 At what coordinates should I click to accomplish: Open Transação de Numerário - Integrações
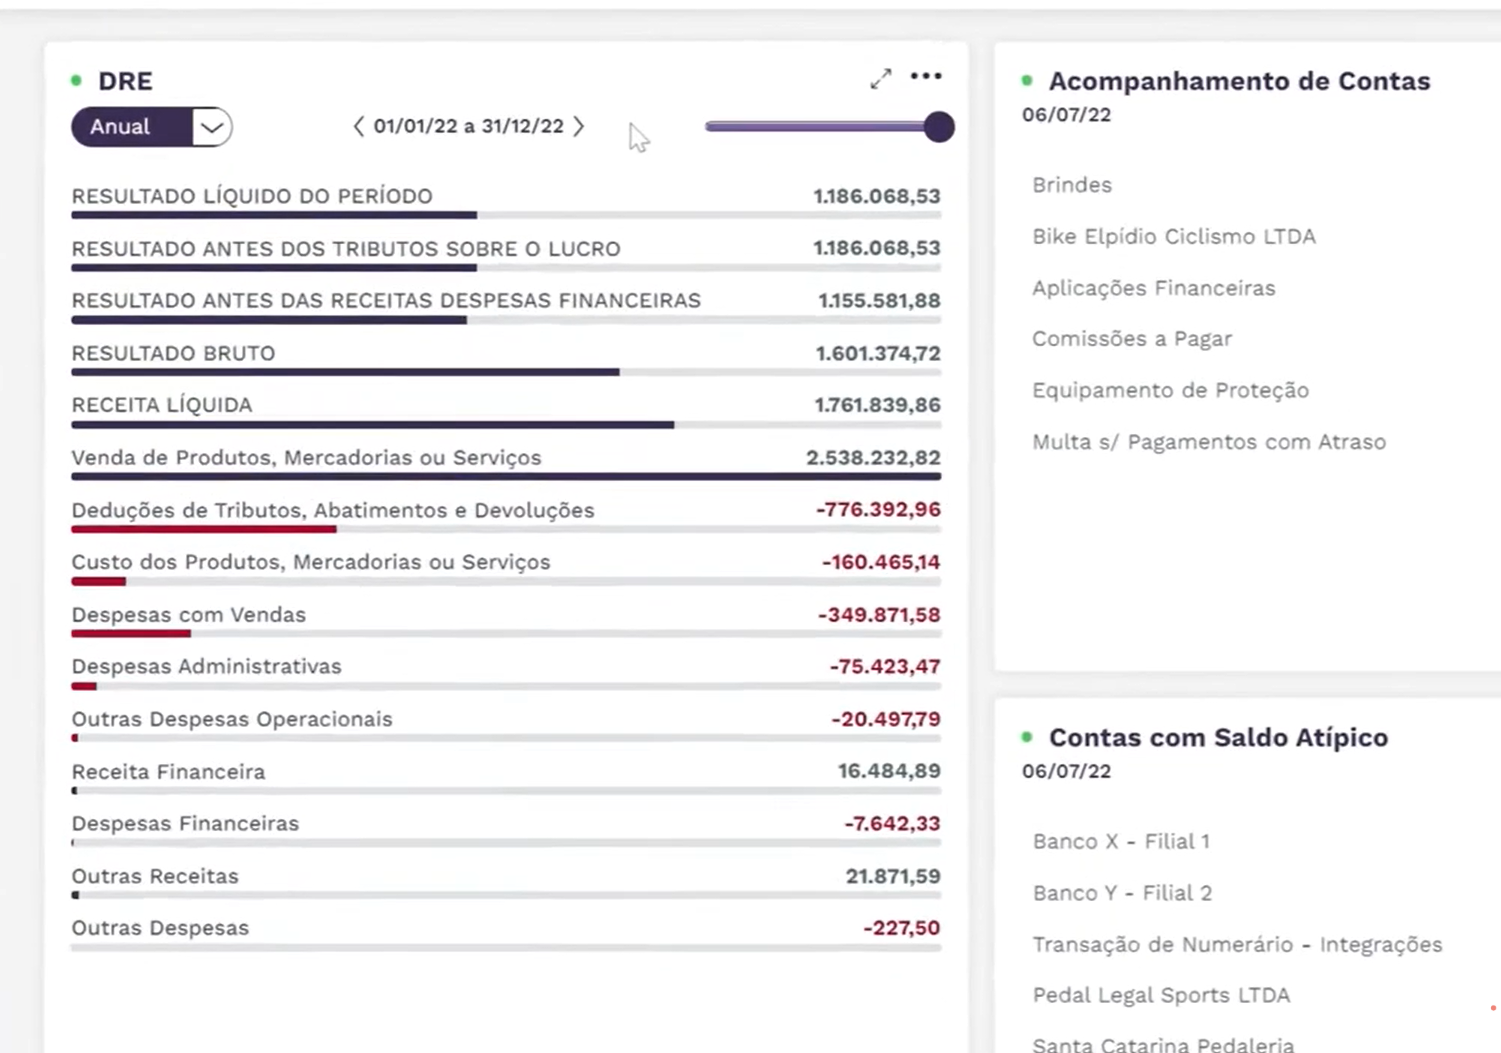click(x=1236, y=945)
